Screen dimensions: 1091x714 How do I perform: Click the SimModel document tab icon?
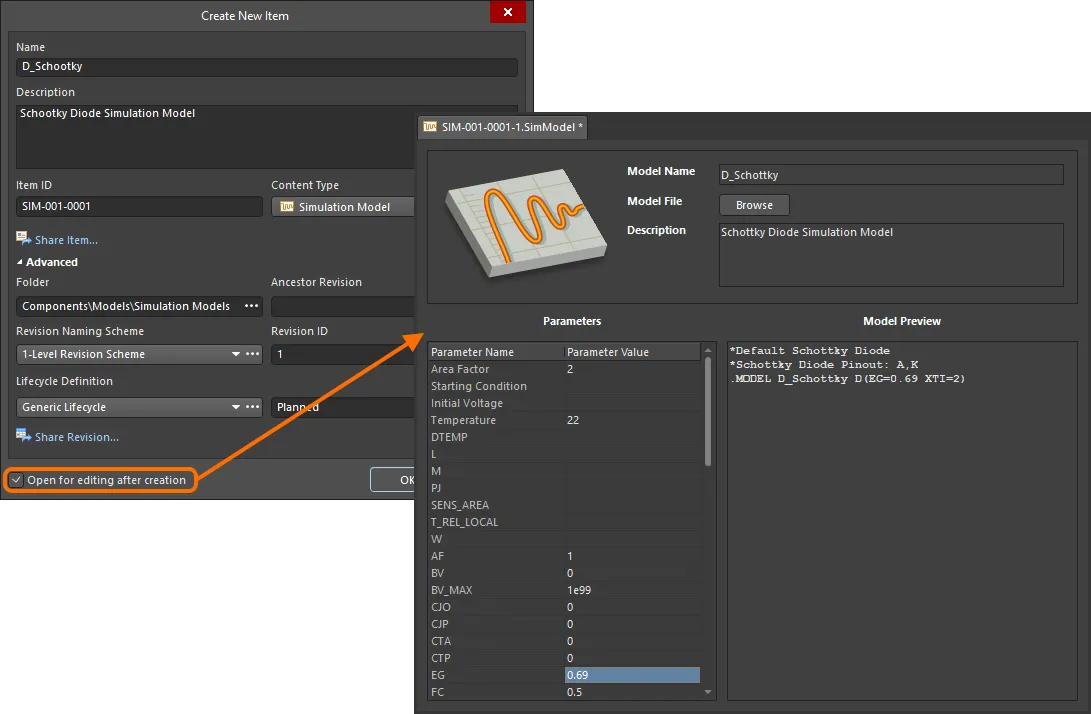430,127
